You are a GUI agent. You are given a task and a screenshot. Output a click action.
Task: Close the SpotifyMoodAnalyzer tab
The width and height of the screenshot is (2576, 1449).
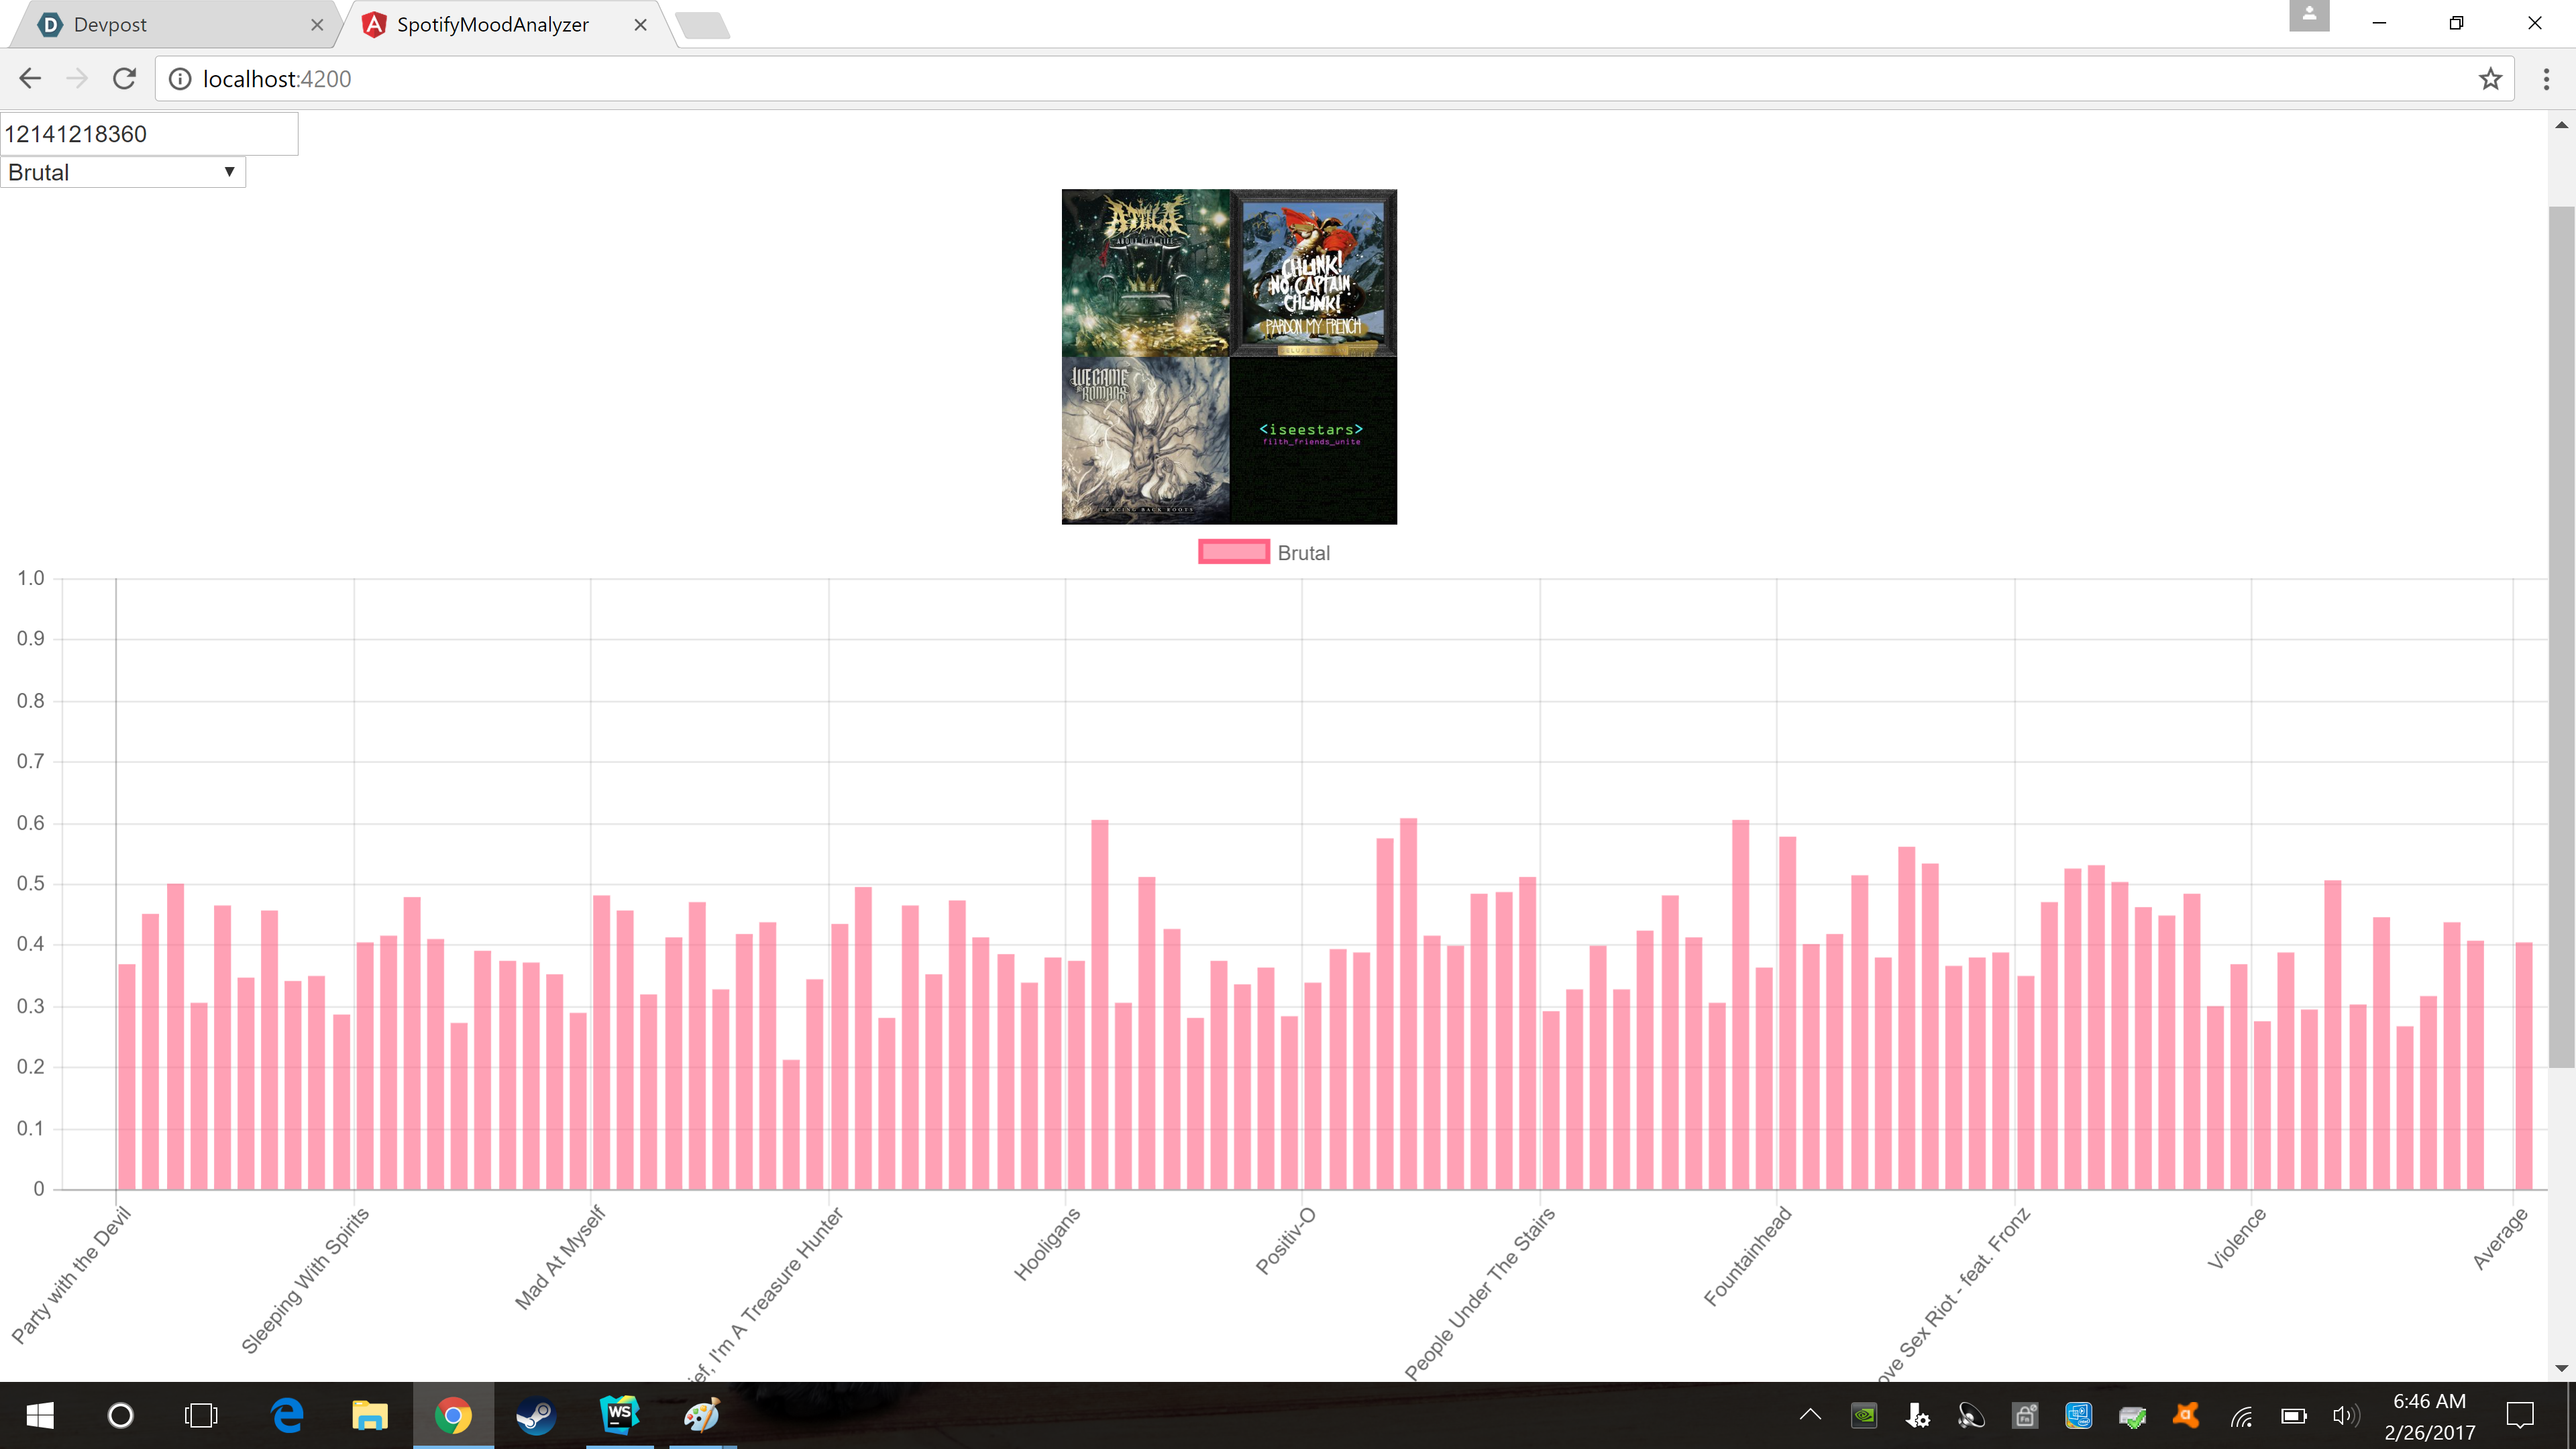click(640, 25)
